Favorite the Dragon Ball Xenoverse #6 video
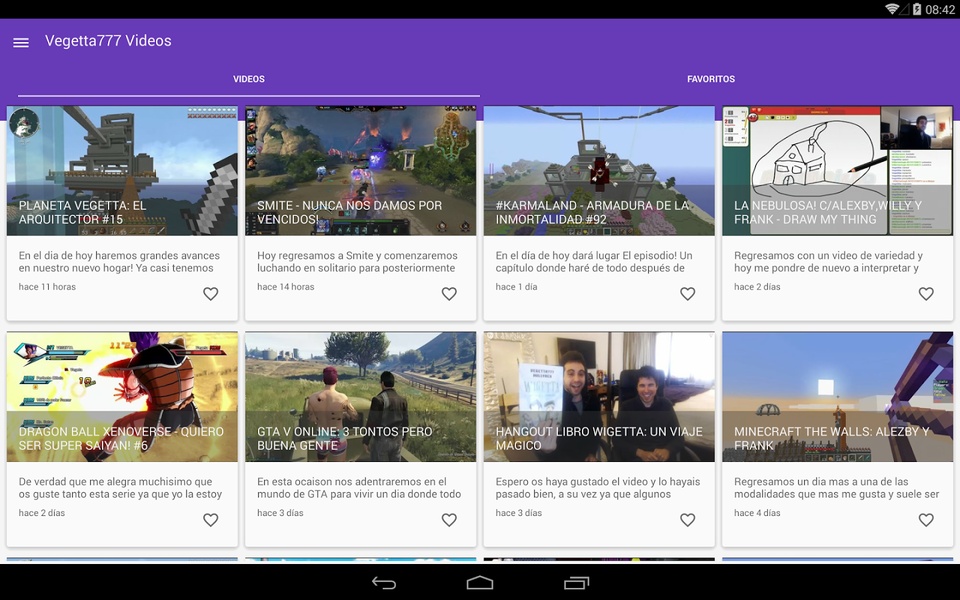The image size is (960, 600). tap(211, 520)
